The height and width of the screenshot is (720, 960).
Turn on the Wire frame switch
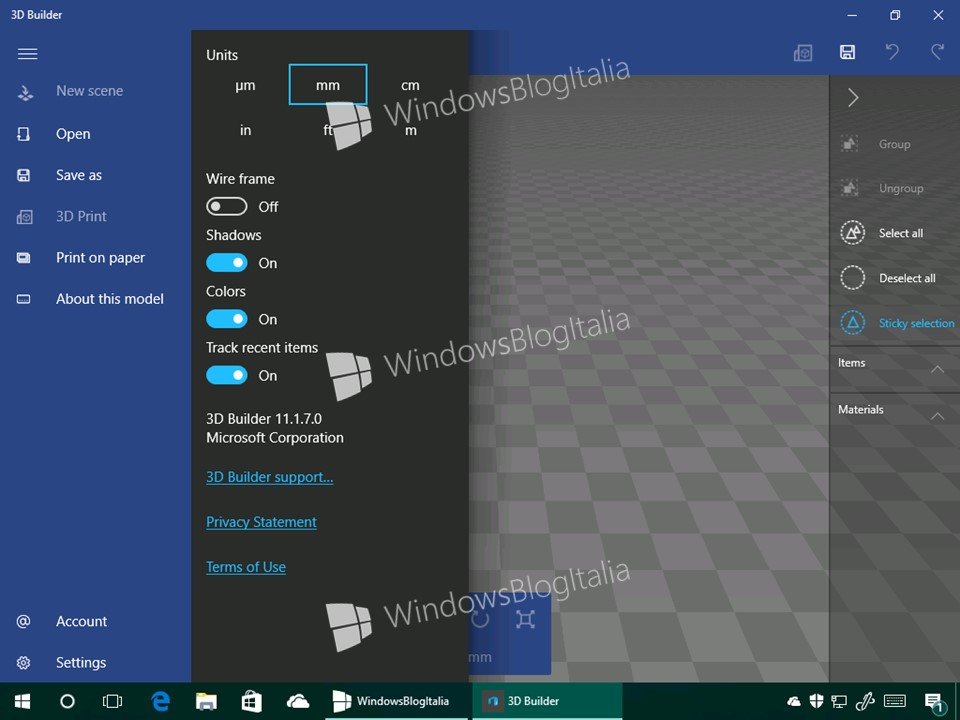(x=227, y=207)
